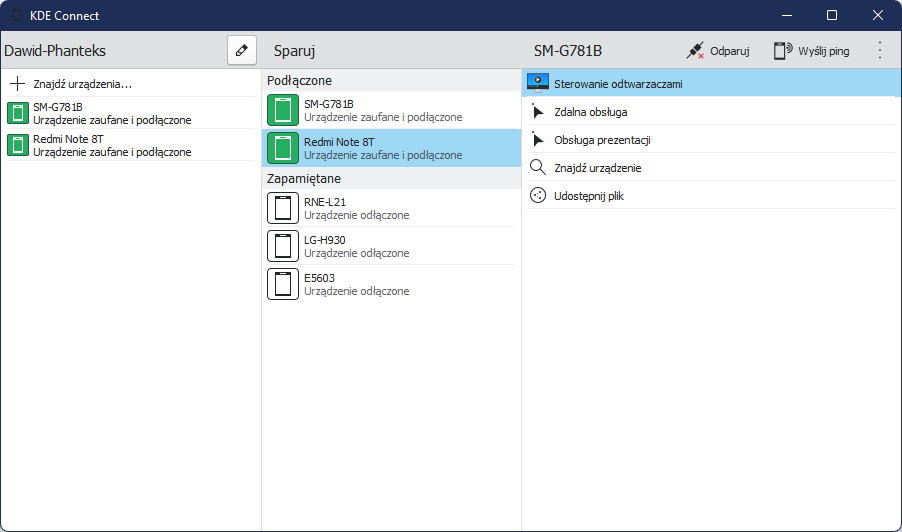Select RNE-L21 remembered device name

325,202
